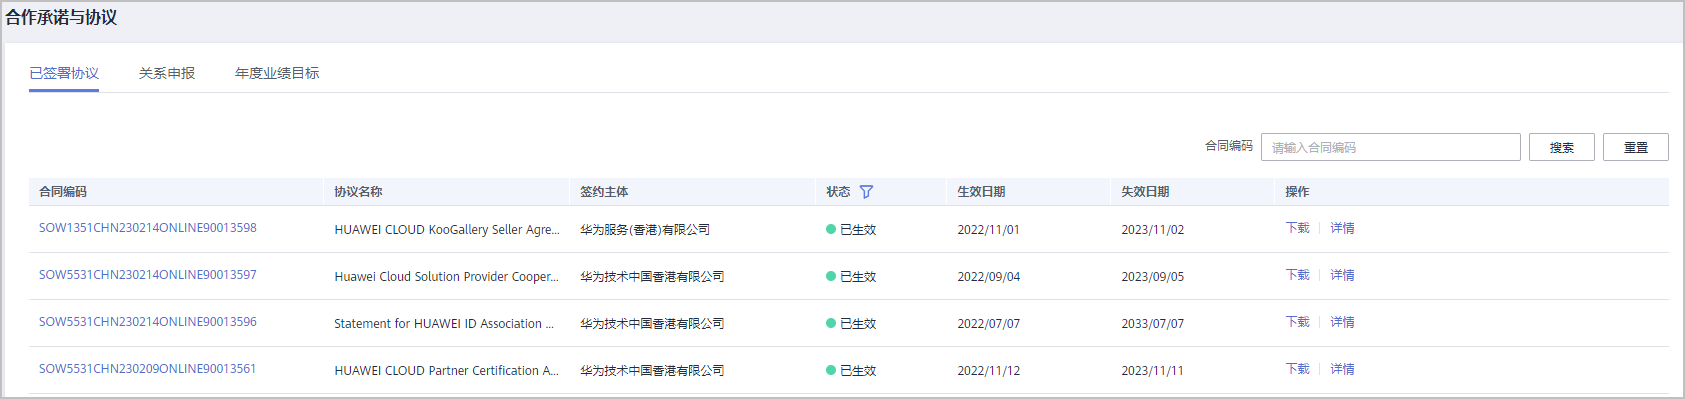Open the 状态 filter funnel icon

[866, 192]
